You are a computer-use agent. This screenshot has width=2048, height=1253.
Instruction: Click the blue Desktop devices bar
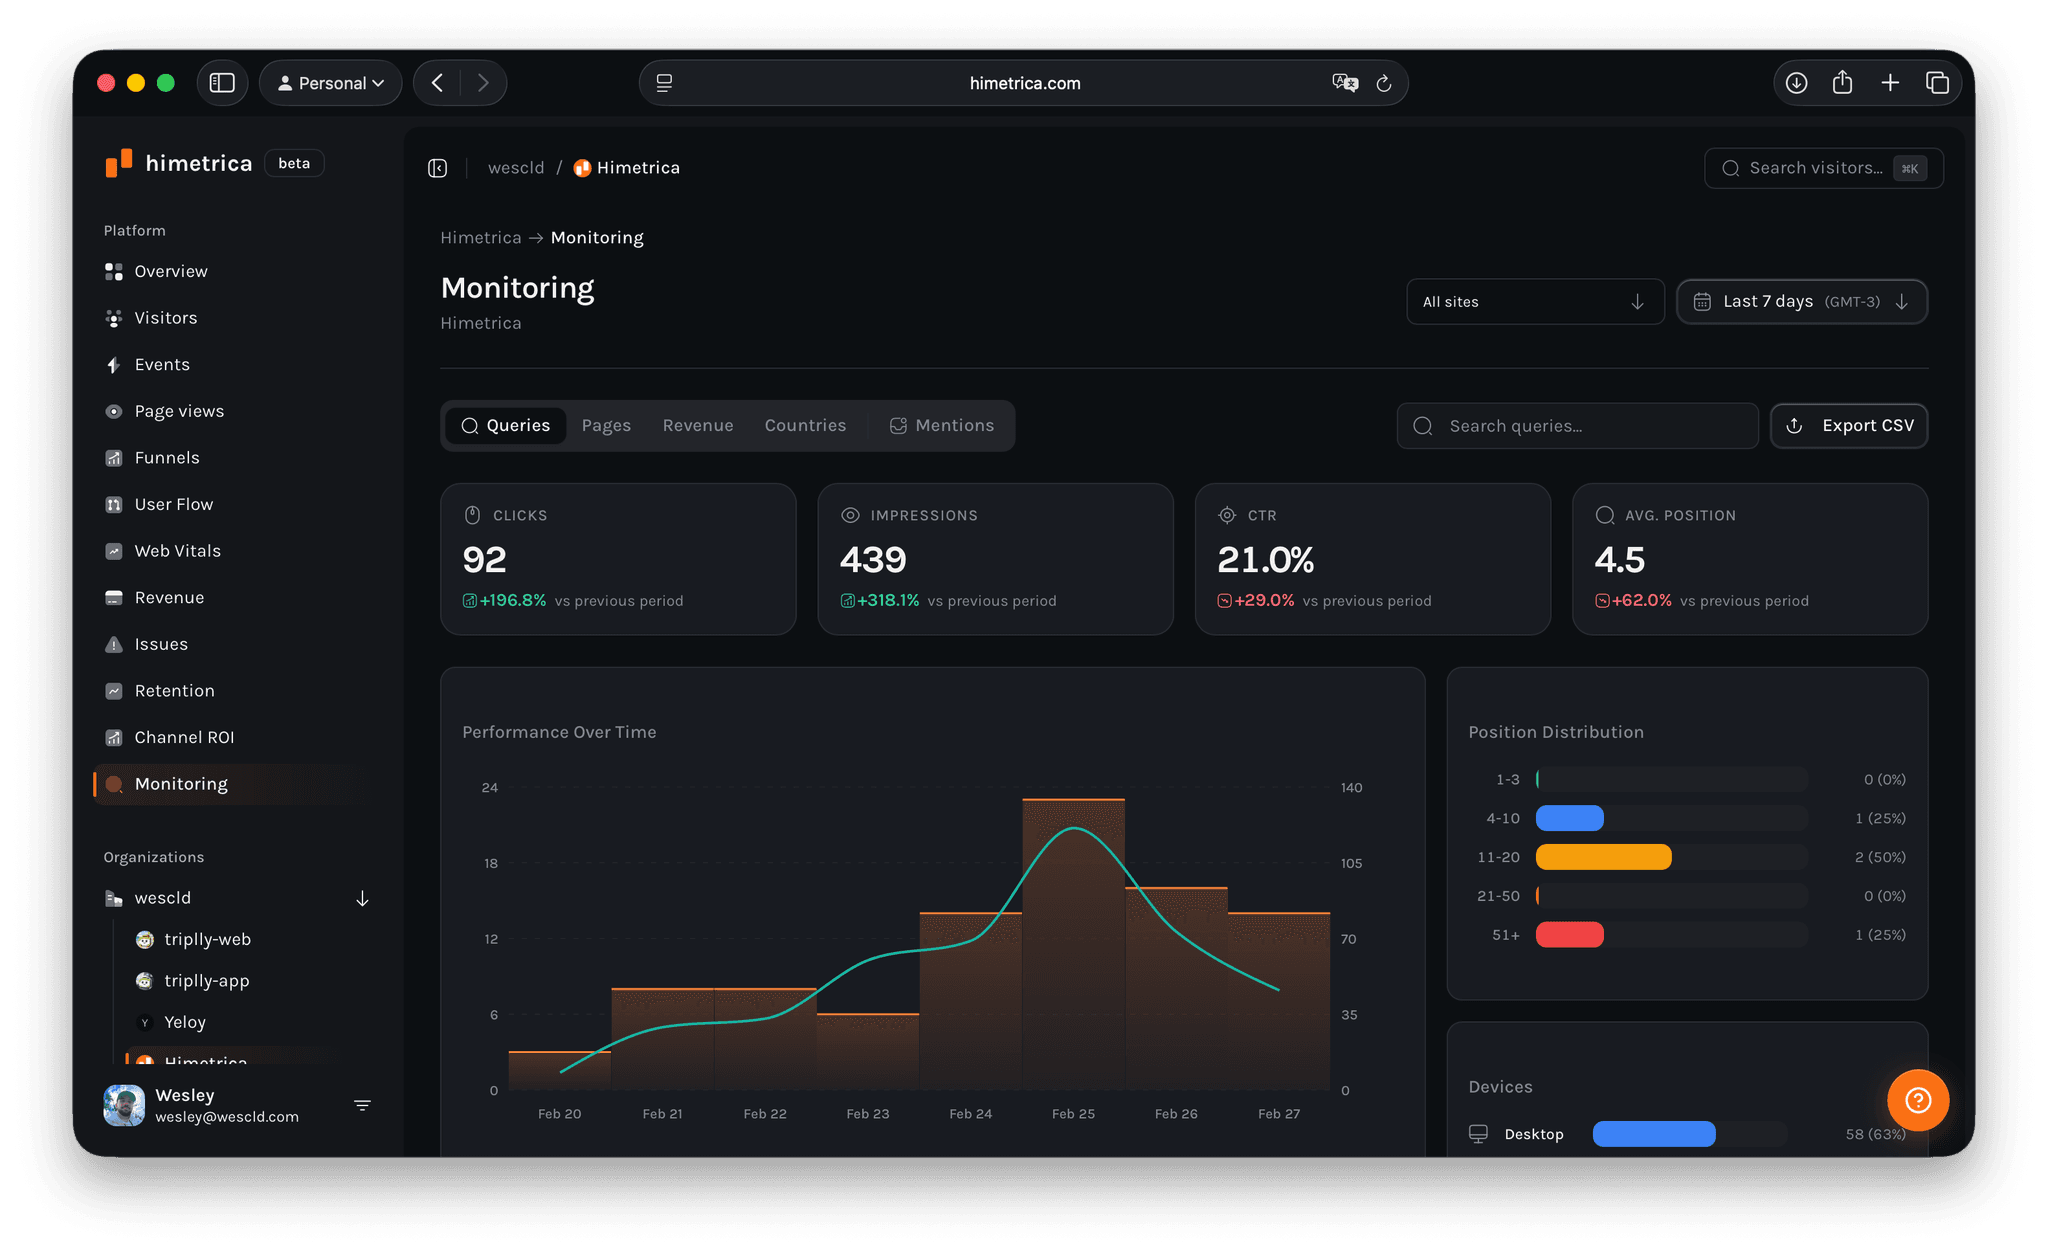pos(1654,1134)
